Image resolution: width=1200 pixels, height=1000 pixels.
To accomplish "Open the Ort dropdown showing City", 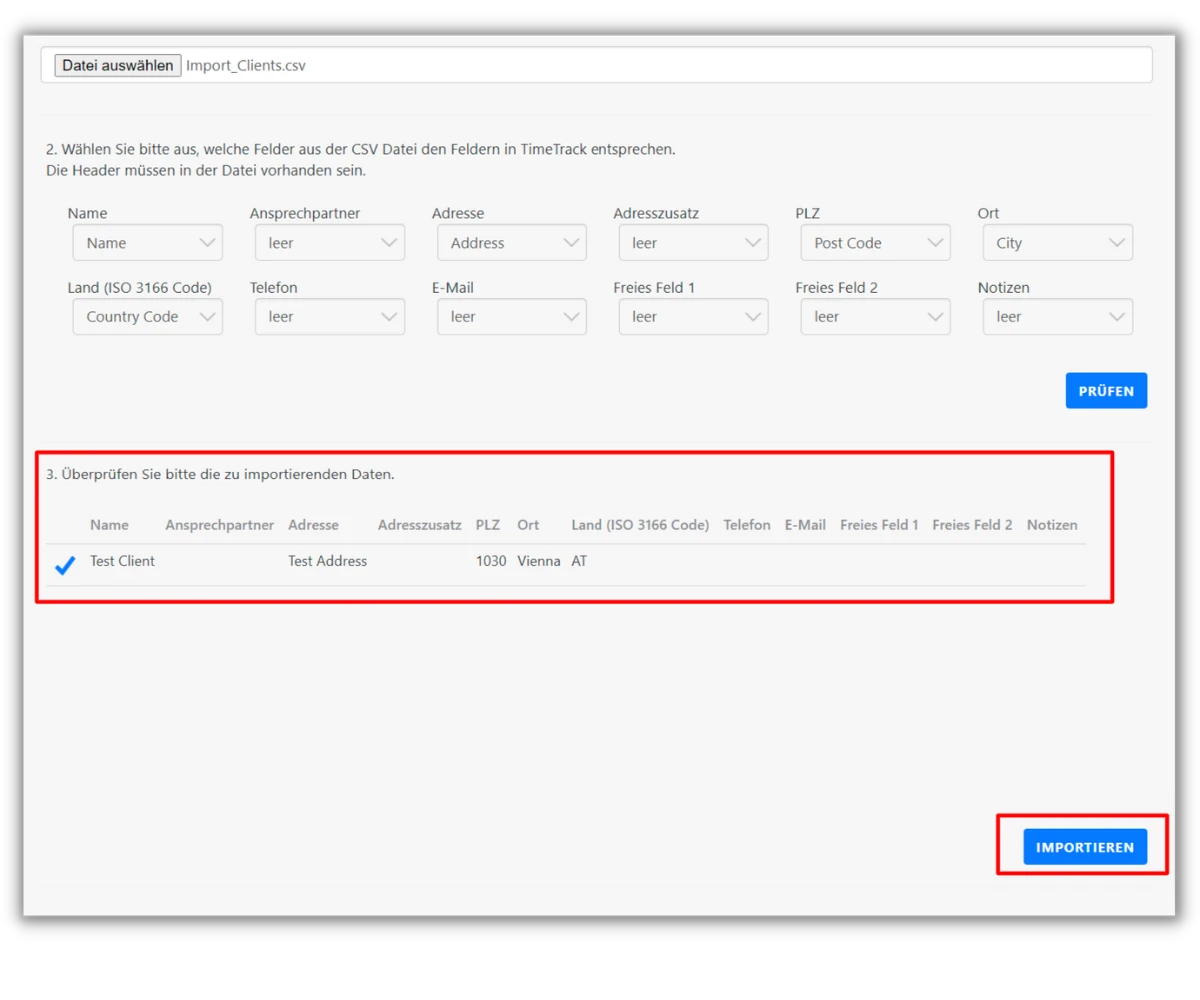I will pos(1057,242).
